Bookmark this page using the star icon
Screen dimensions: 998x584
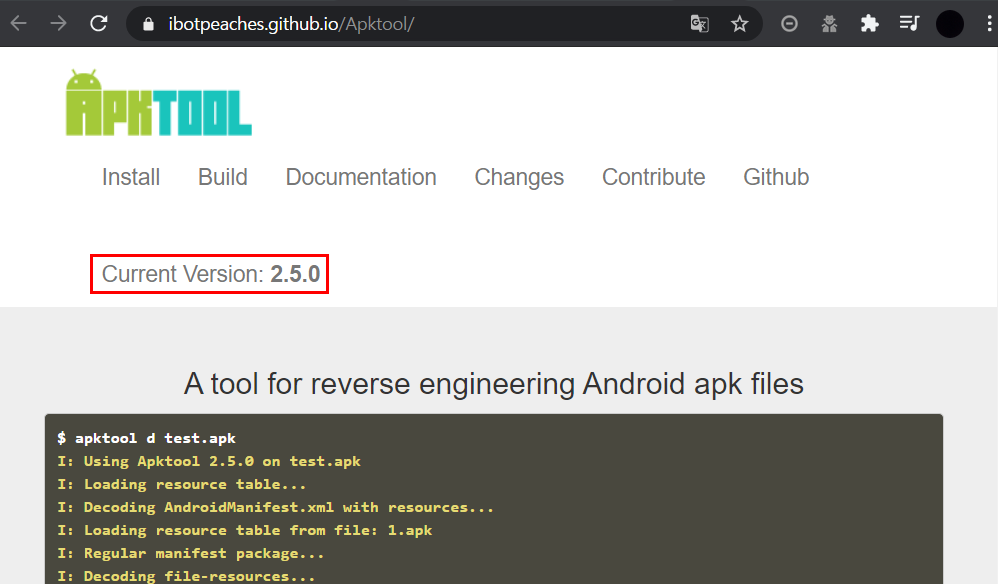[x=740, y=22]
